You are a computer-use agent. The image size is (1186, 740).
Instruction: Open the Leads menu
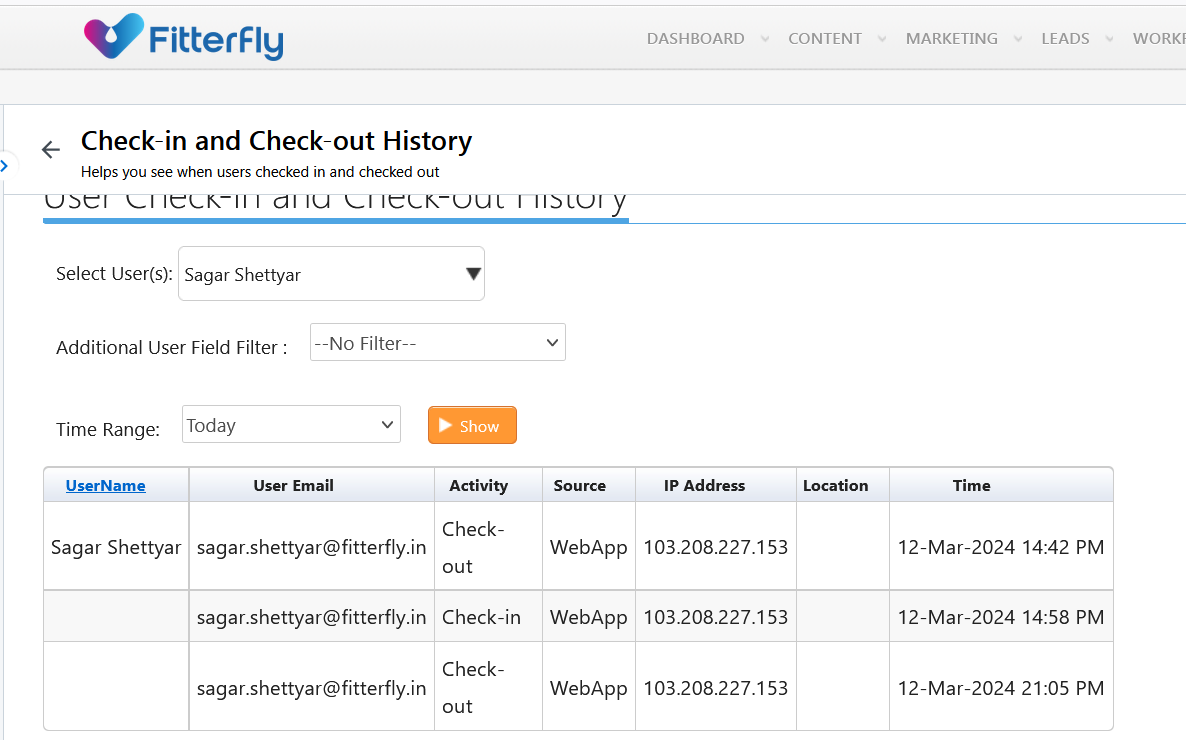[1065, 39]
